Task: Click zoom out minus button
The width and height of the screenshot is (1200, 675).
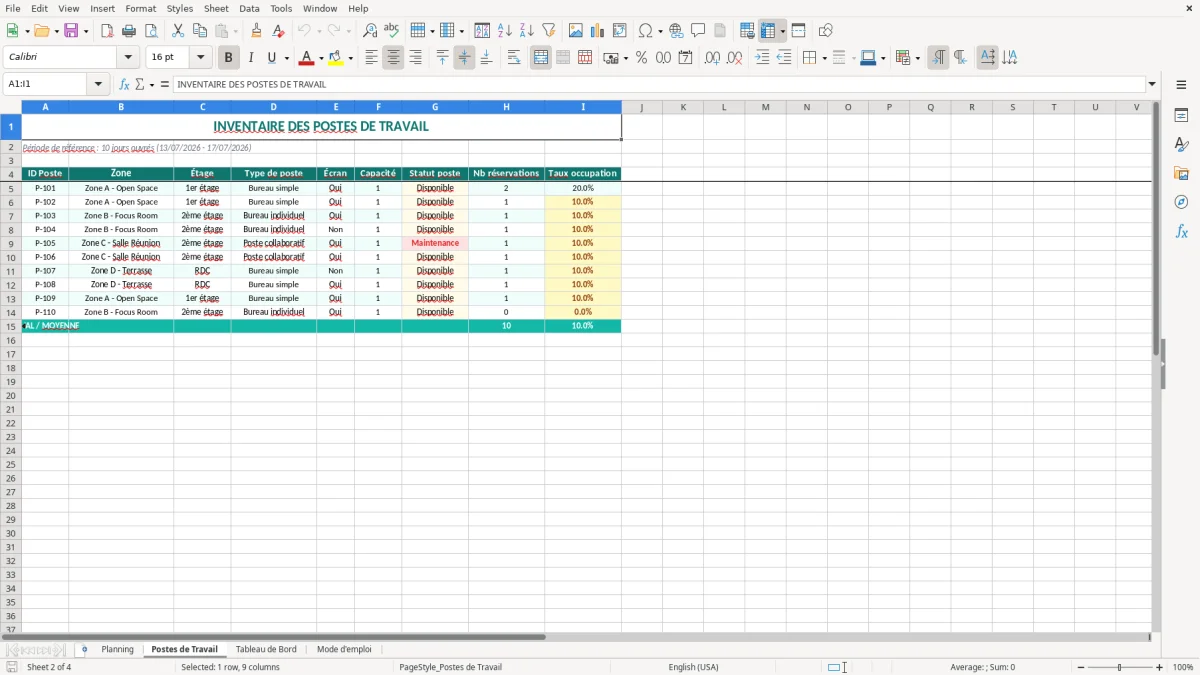Action: click(1080, 667)
